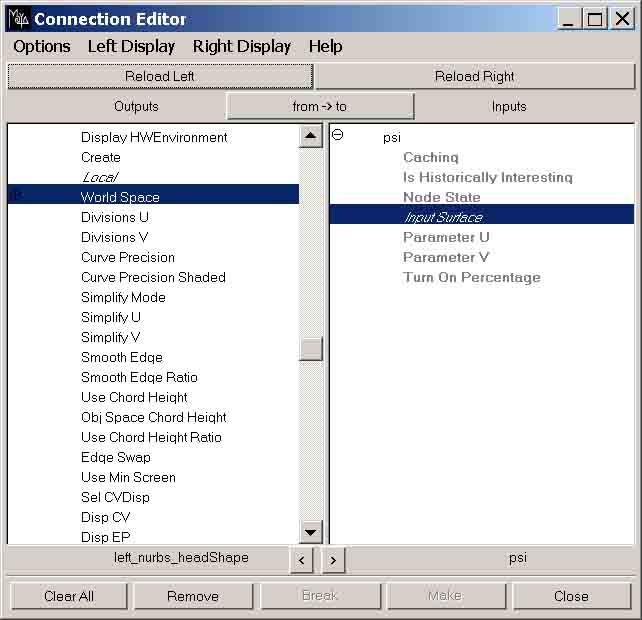This screenshot has height=620, width=642.
Task: Toggle the from -> to direction button
Action: (x=320, y=106)
